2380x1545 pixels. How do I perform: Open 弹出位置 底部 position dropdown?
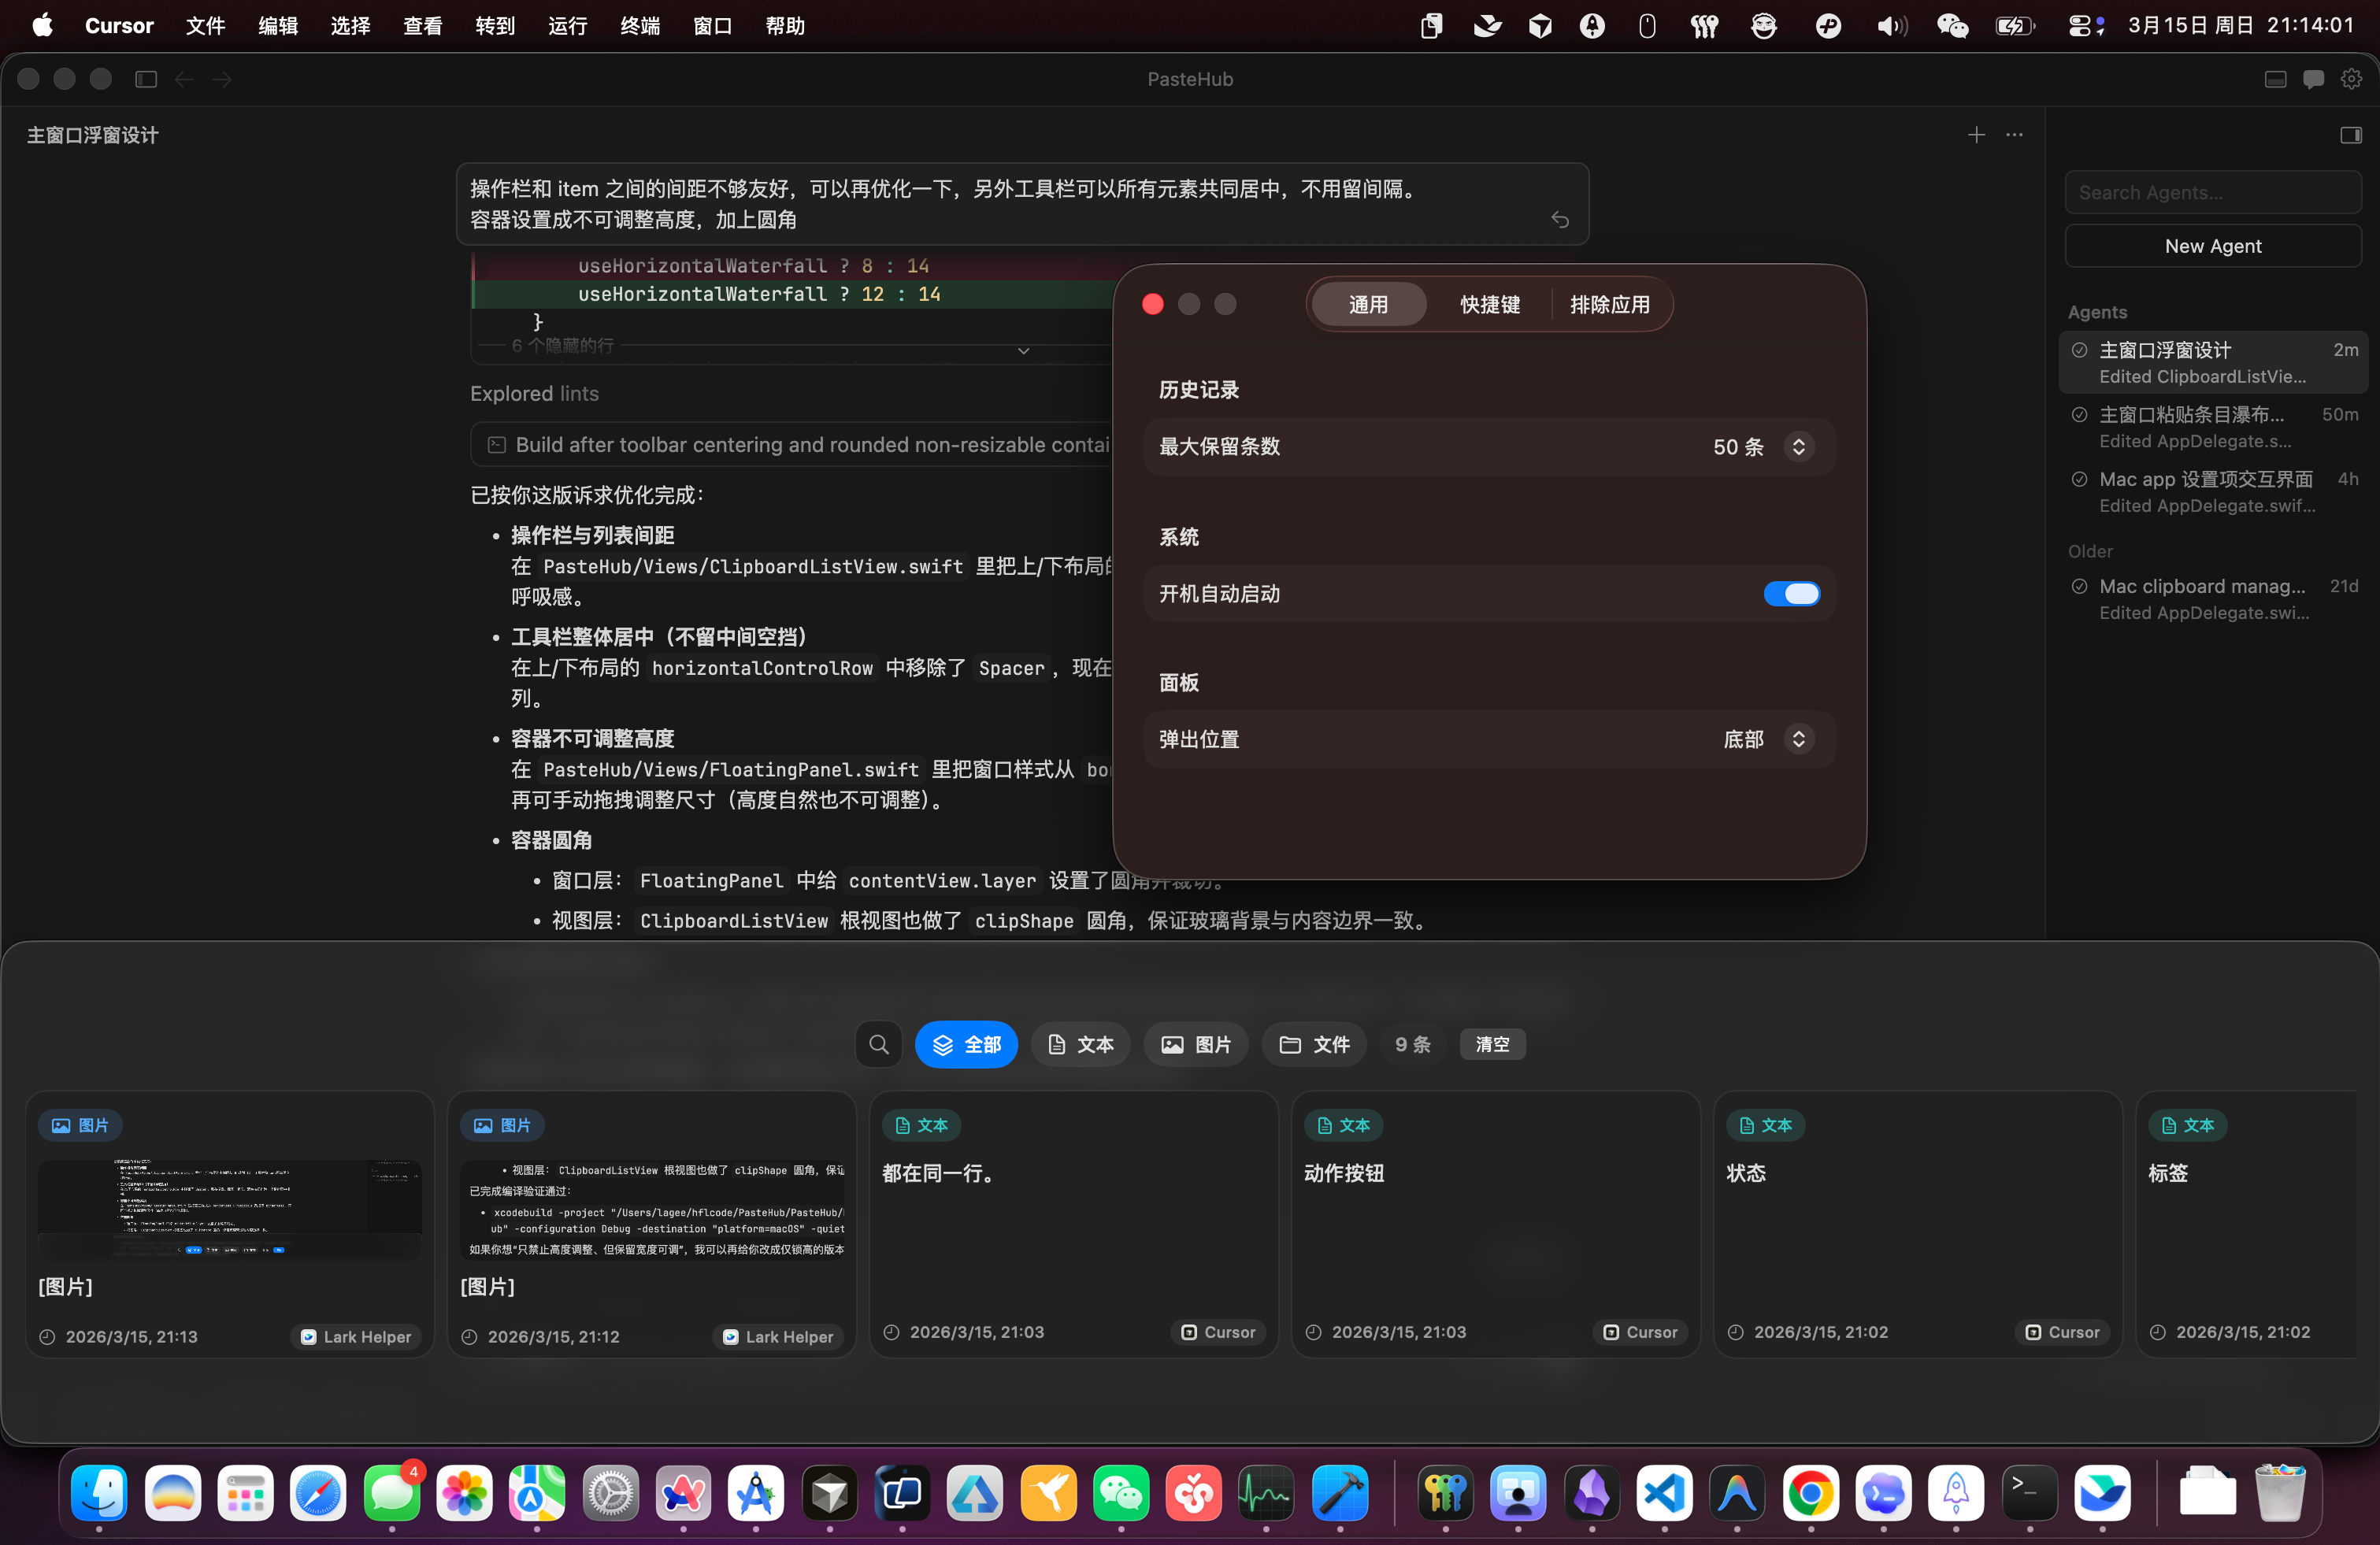[1798, 738]
